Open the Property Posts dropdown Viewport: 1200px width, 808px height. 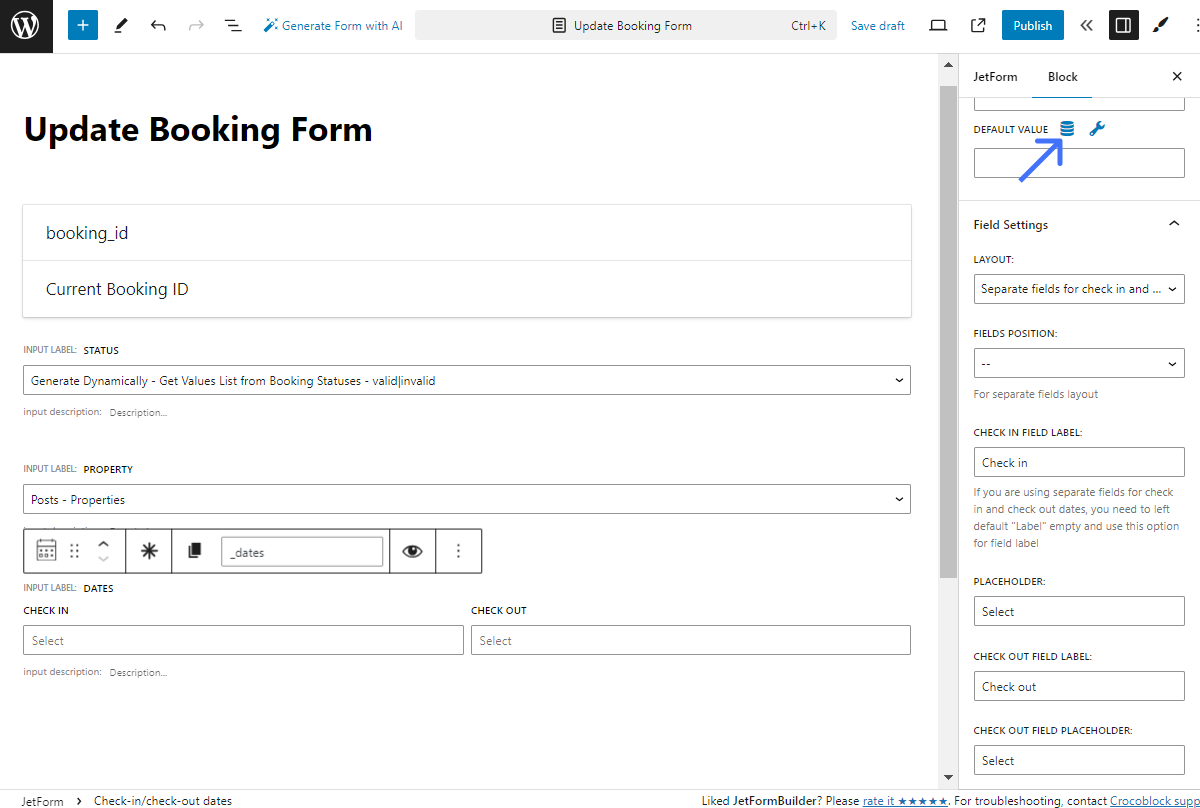[x=466, y=499]
